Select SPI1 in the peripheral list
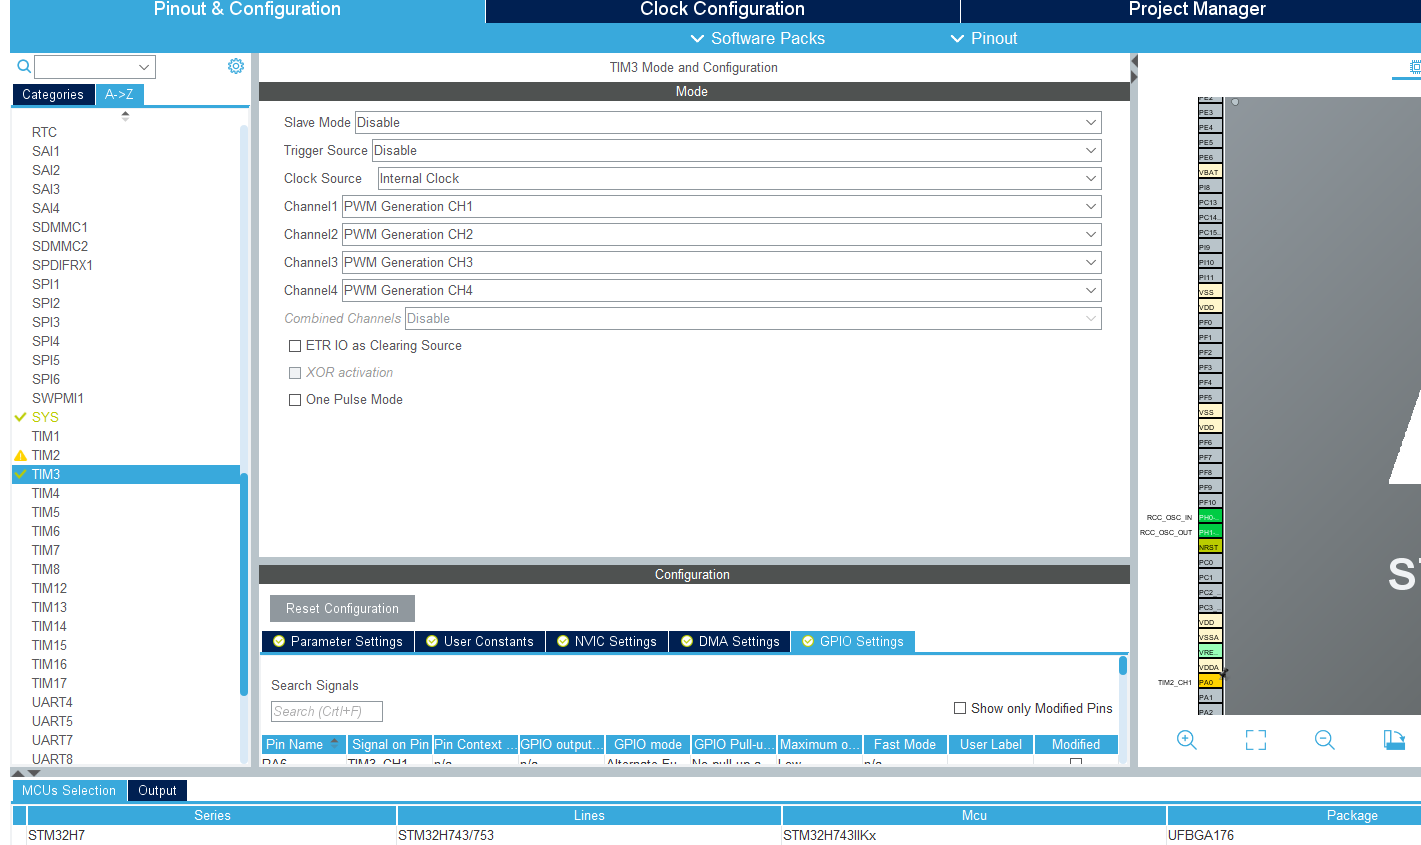This screenshot has width=1421, height=845. pos(46,284)
